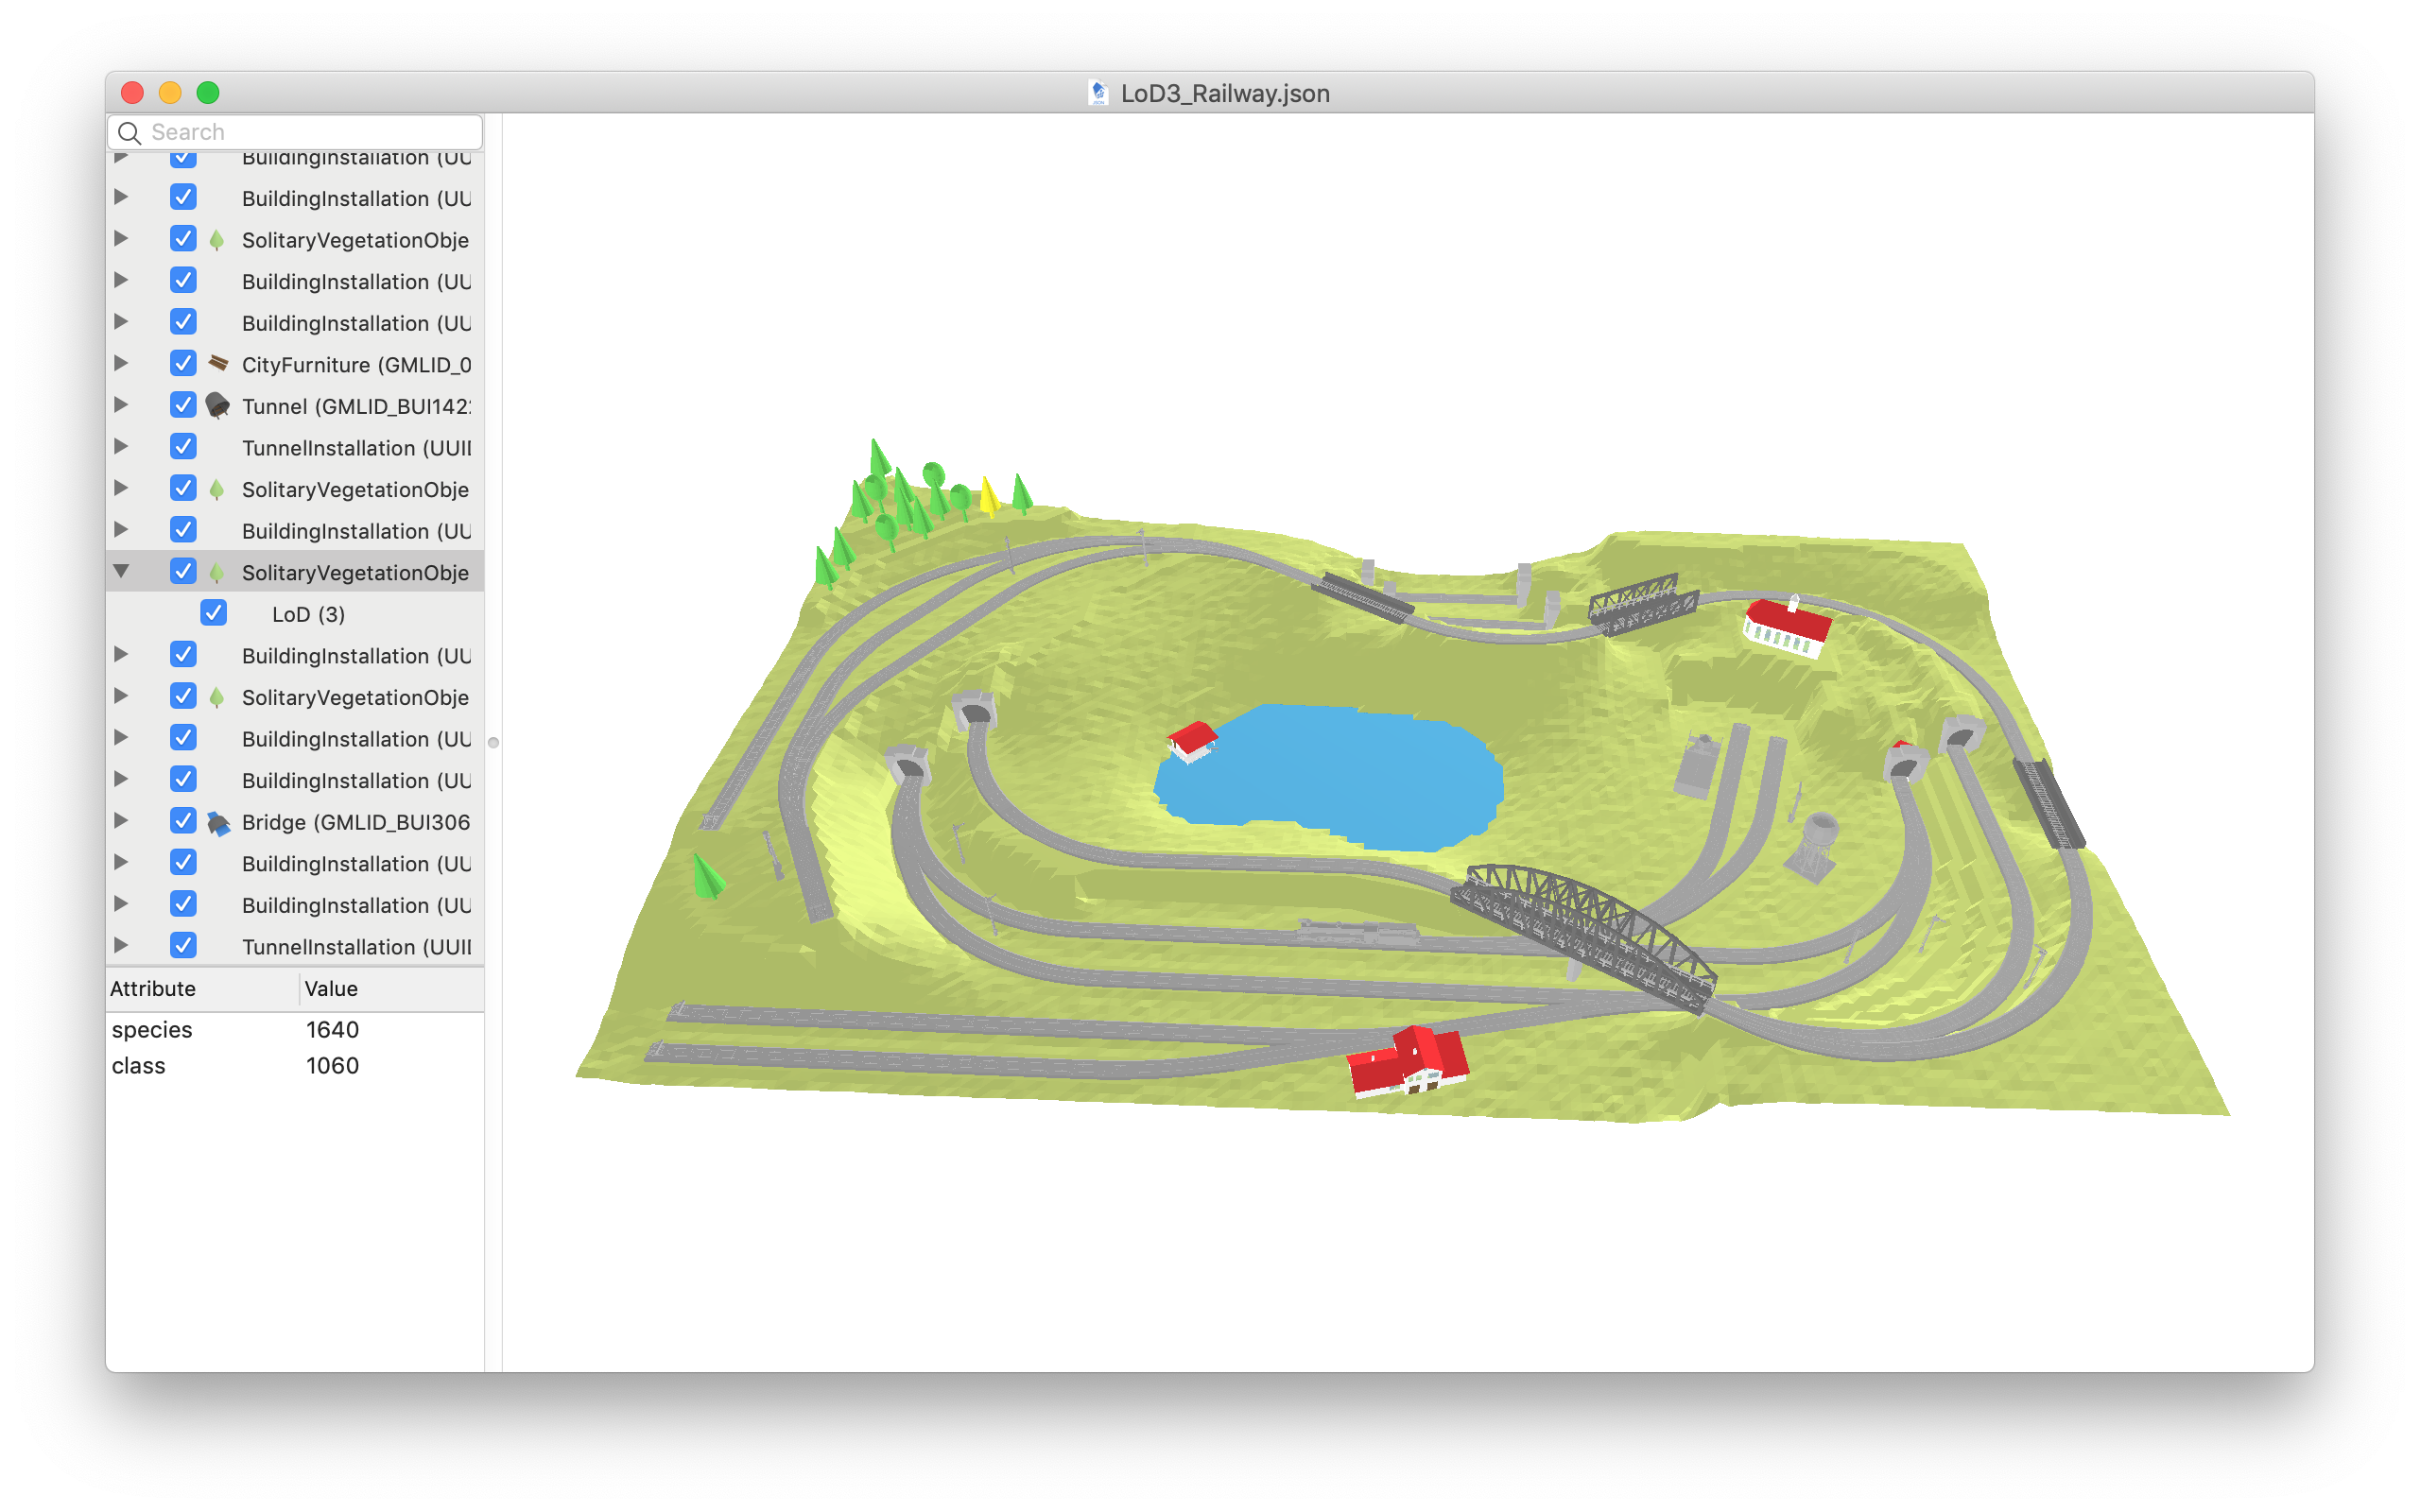Viewport: 2420px width, 1512px height.
Task: Expand the CityFurniture tree item
Action: pyautogui.click(x=121, y=363)
